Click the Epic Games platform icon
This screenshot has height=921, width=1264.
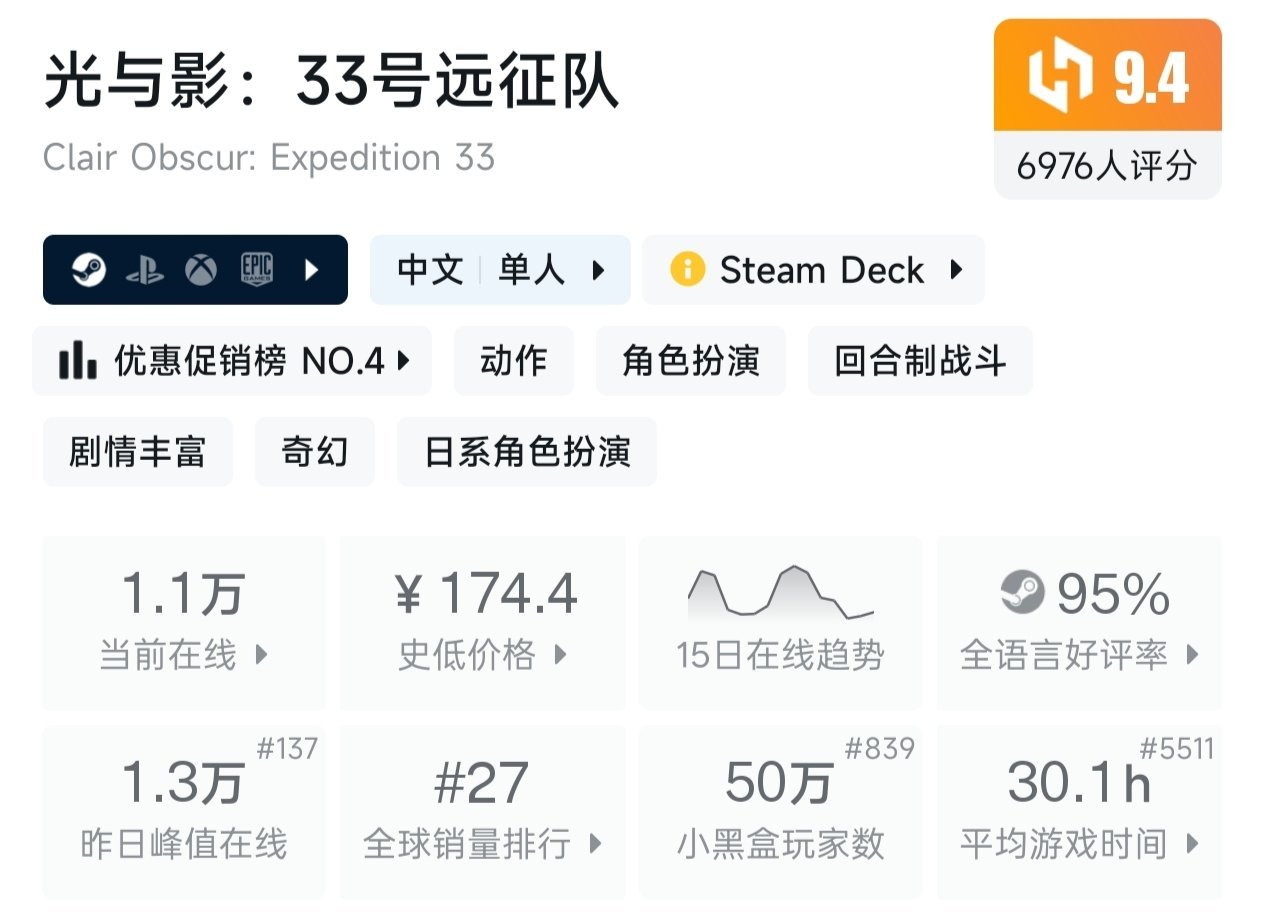tap(257, 270)
